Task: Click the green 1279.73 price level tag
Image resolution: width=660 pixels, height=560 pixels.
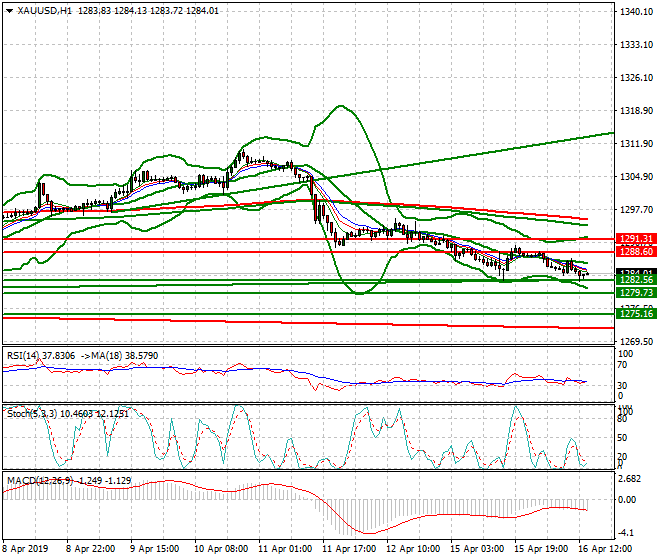Action: click(x=635, y=293)
